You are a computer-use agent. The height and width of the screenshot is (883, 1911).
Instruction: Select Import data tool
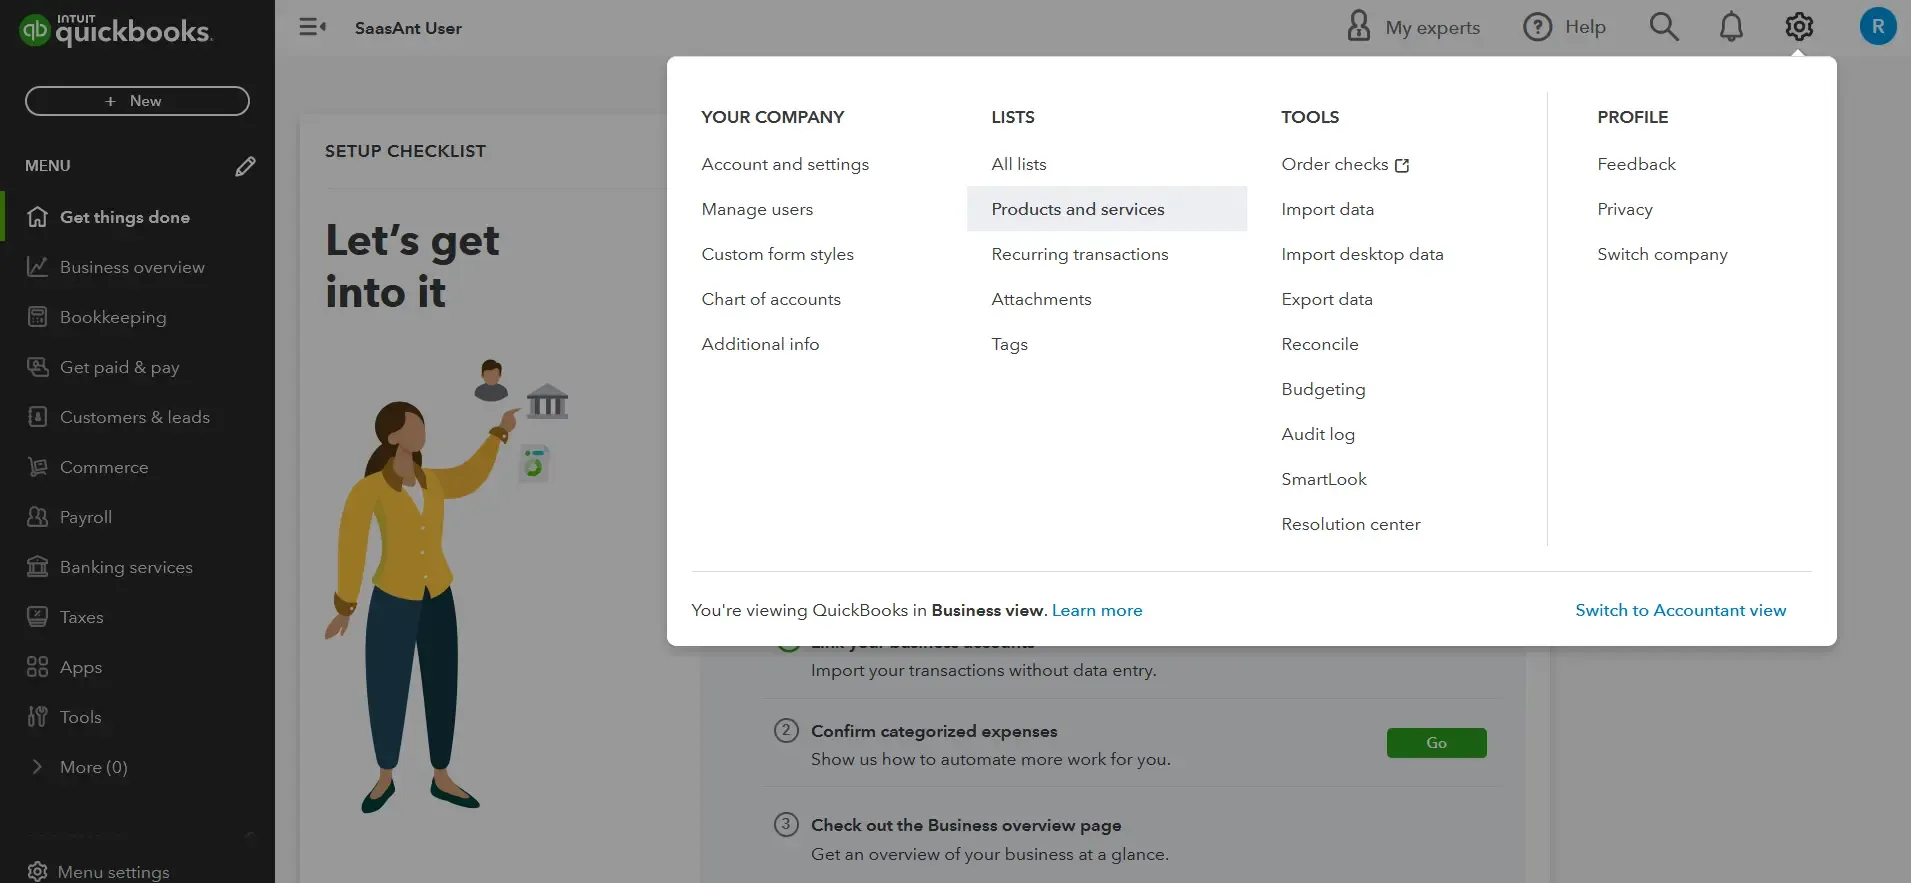click(1327, 209)
